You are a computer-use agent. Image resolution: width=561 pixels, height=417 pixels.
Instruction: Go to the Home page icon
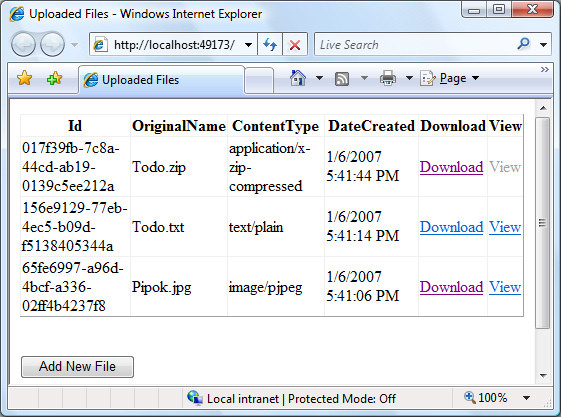click(x=298, y=78)
